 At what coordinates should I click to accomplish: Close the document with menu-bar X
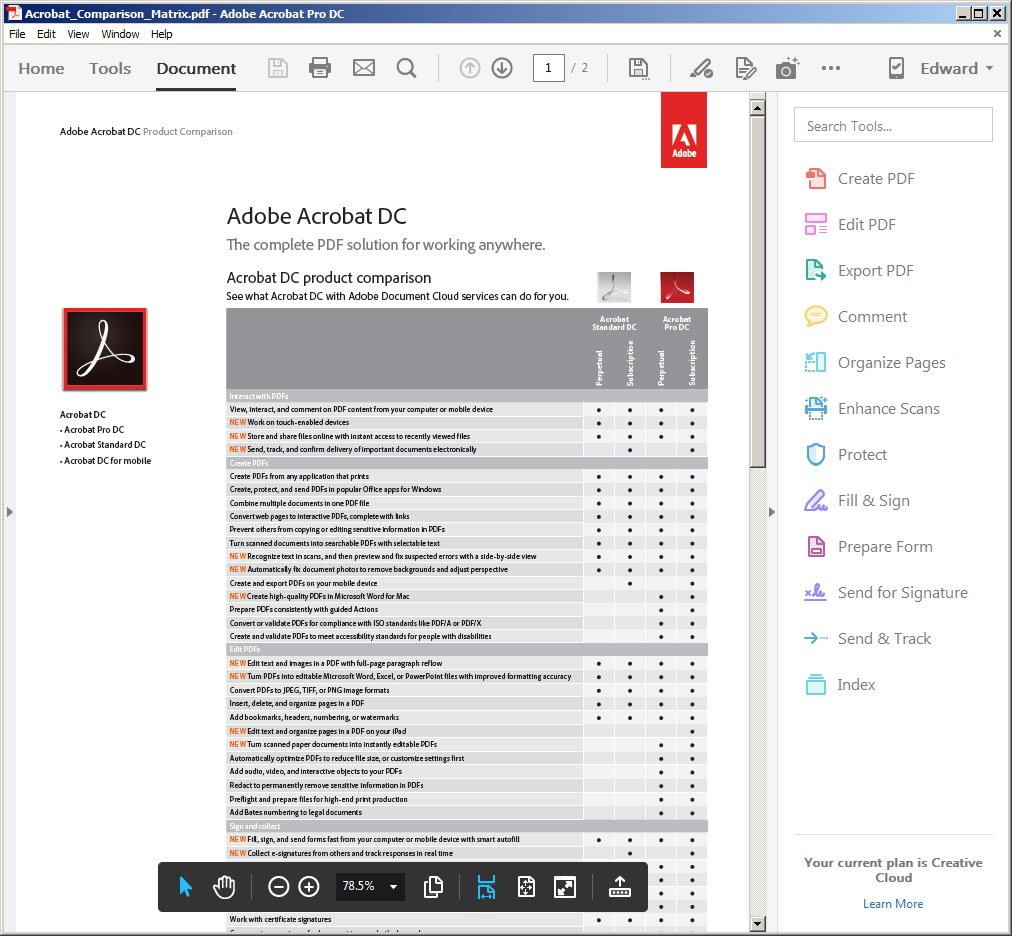tap(997, 34)
